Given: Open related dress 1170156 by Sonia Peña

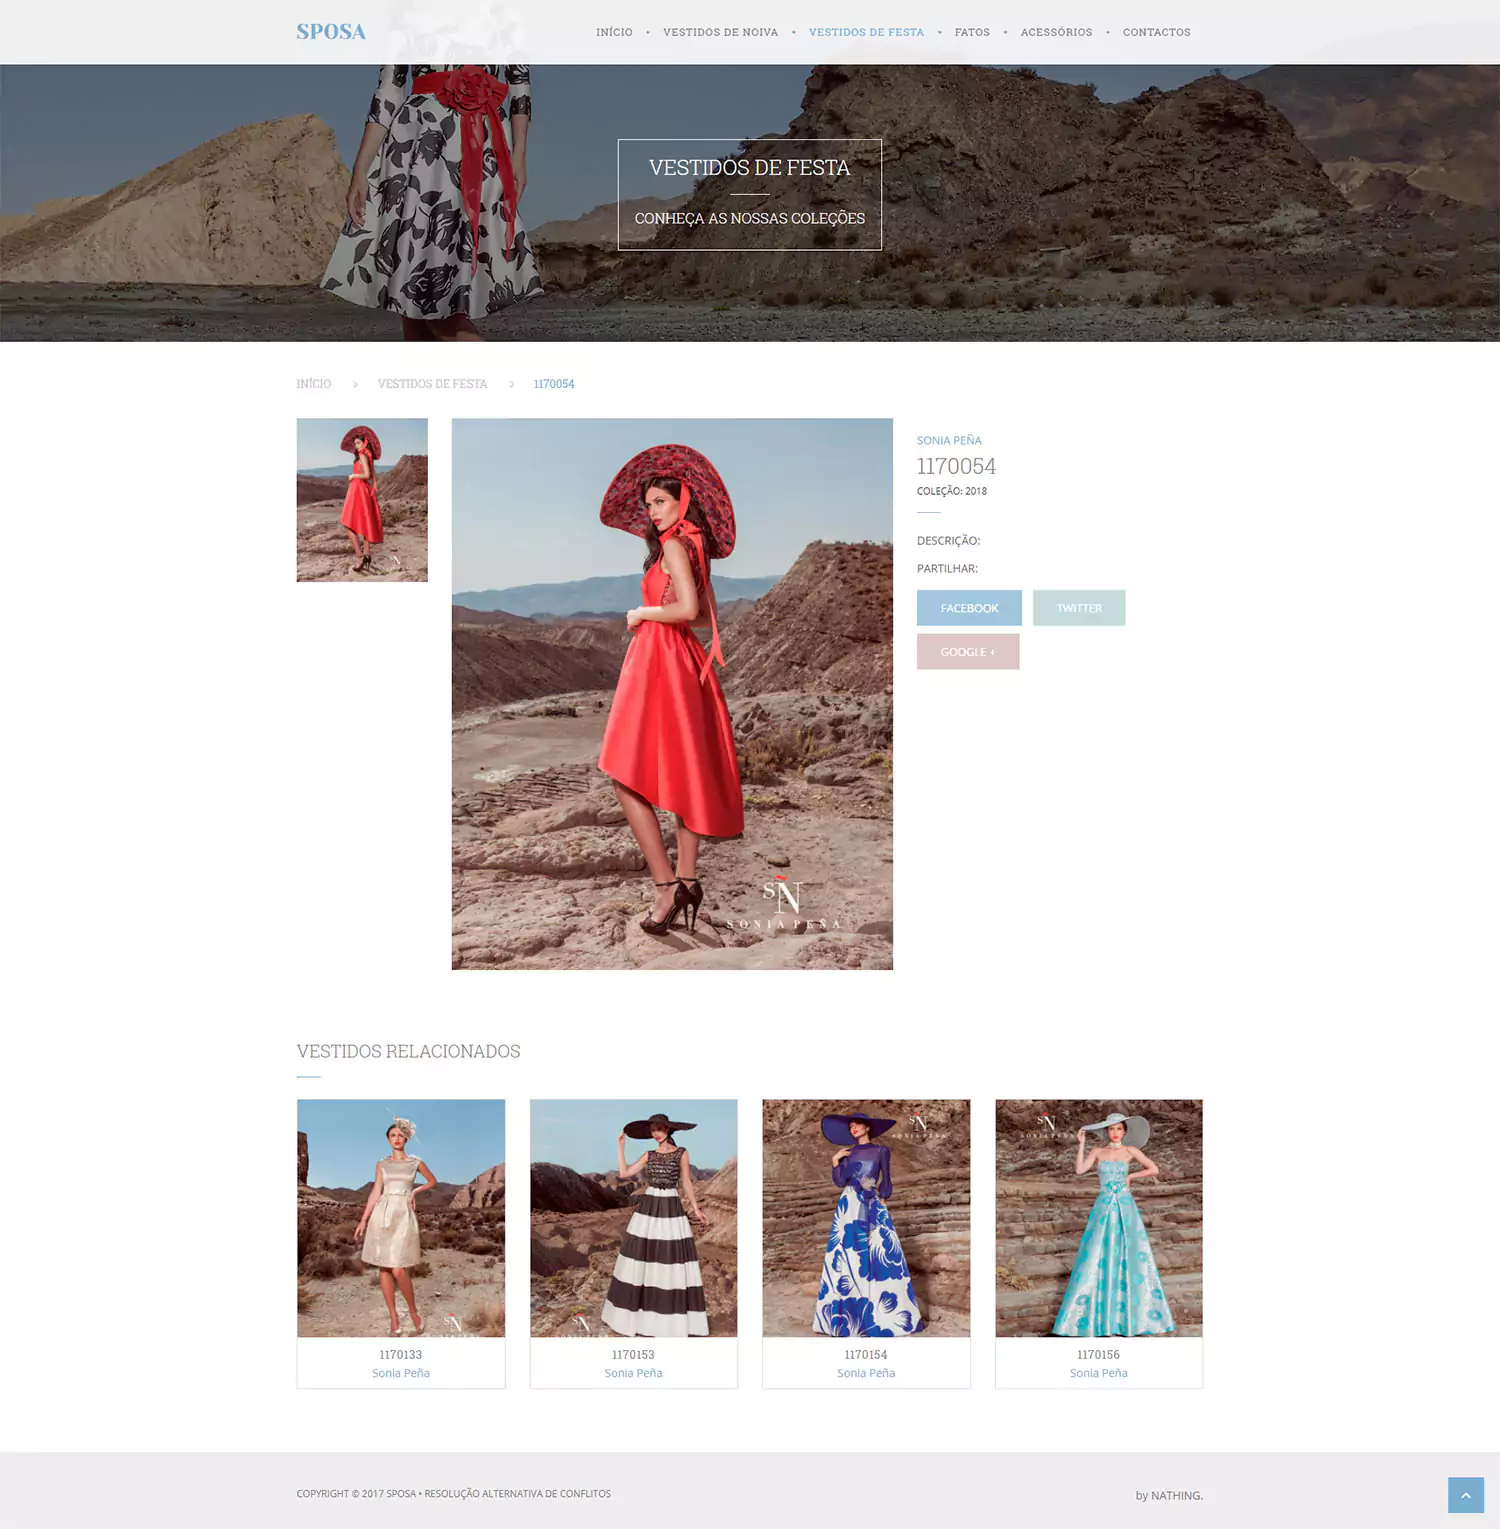Looking at the screenshot, I should [1098, 1220].
